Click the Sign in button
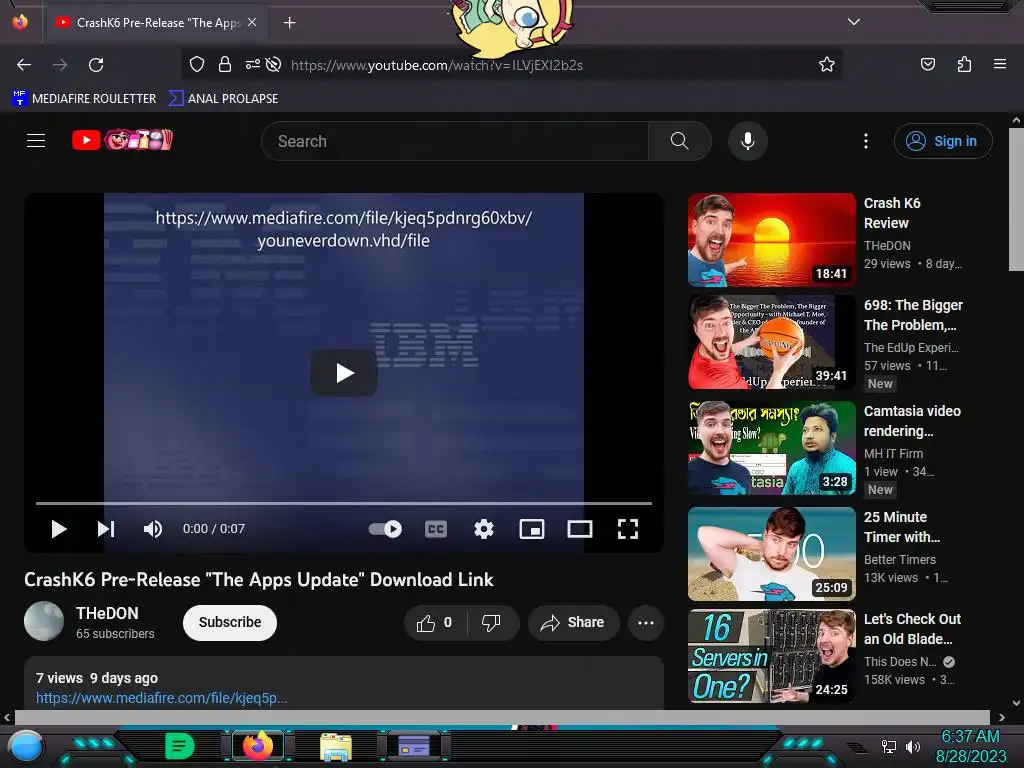 tap(943, 141)
